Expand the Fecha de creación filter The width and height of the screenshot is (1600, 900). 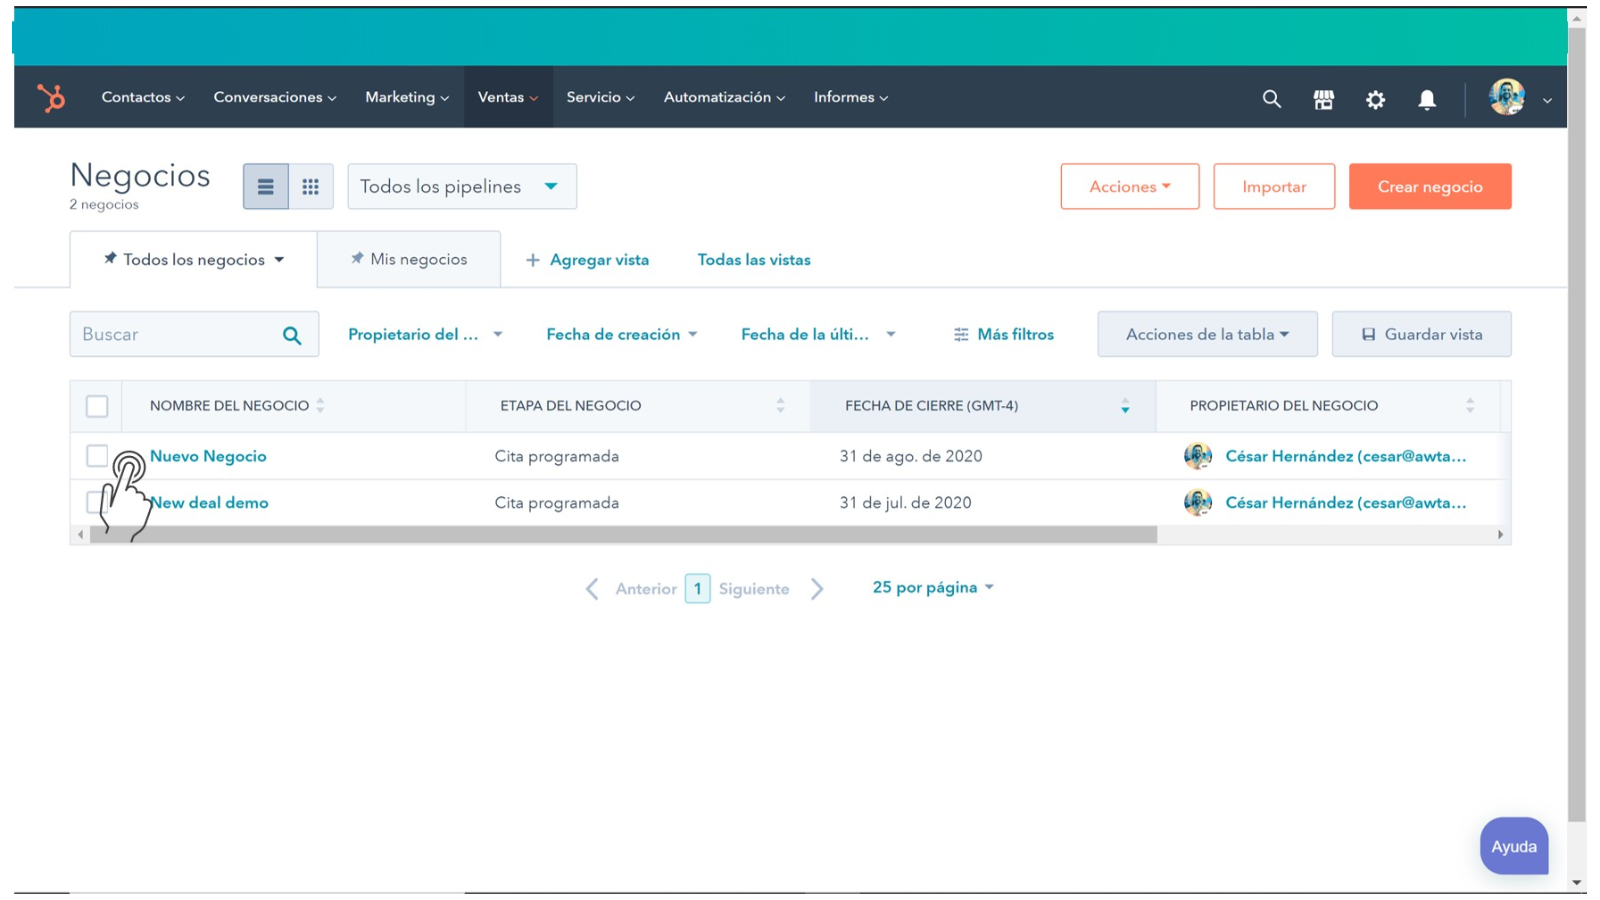[x=621, y=334]
